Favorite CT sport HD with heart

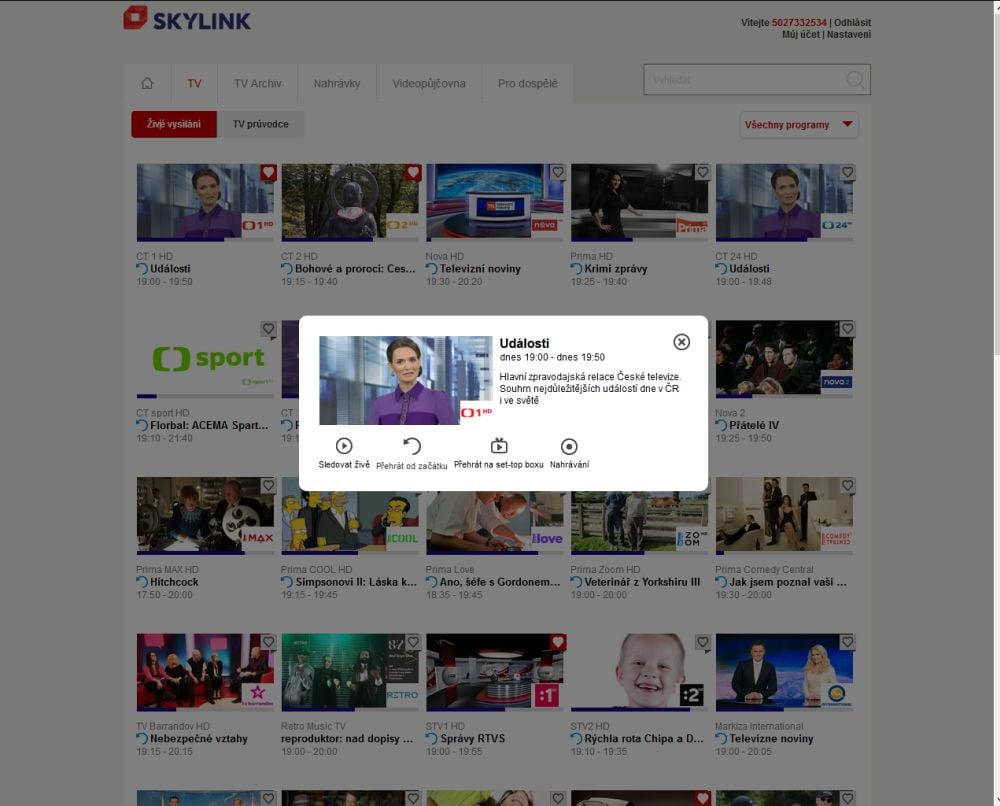[268, 329]
